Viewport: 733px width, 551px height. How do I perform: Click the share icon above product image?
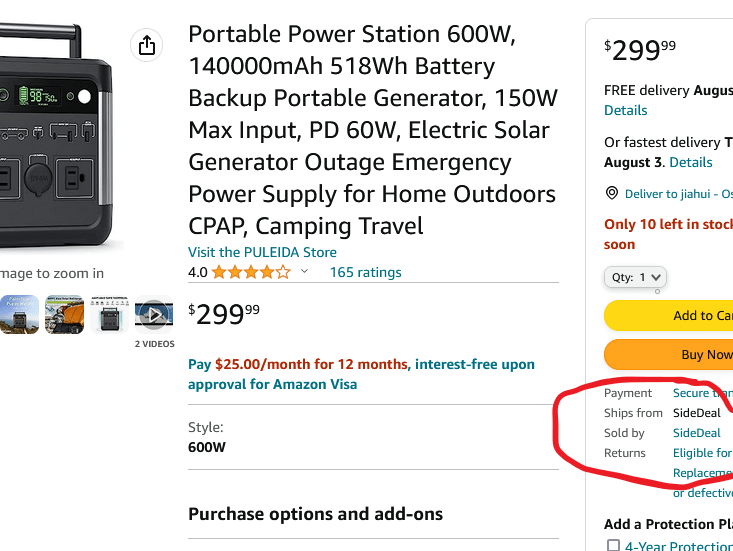tap(147, 45)
